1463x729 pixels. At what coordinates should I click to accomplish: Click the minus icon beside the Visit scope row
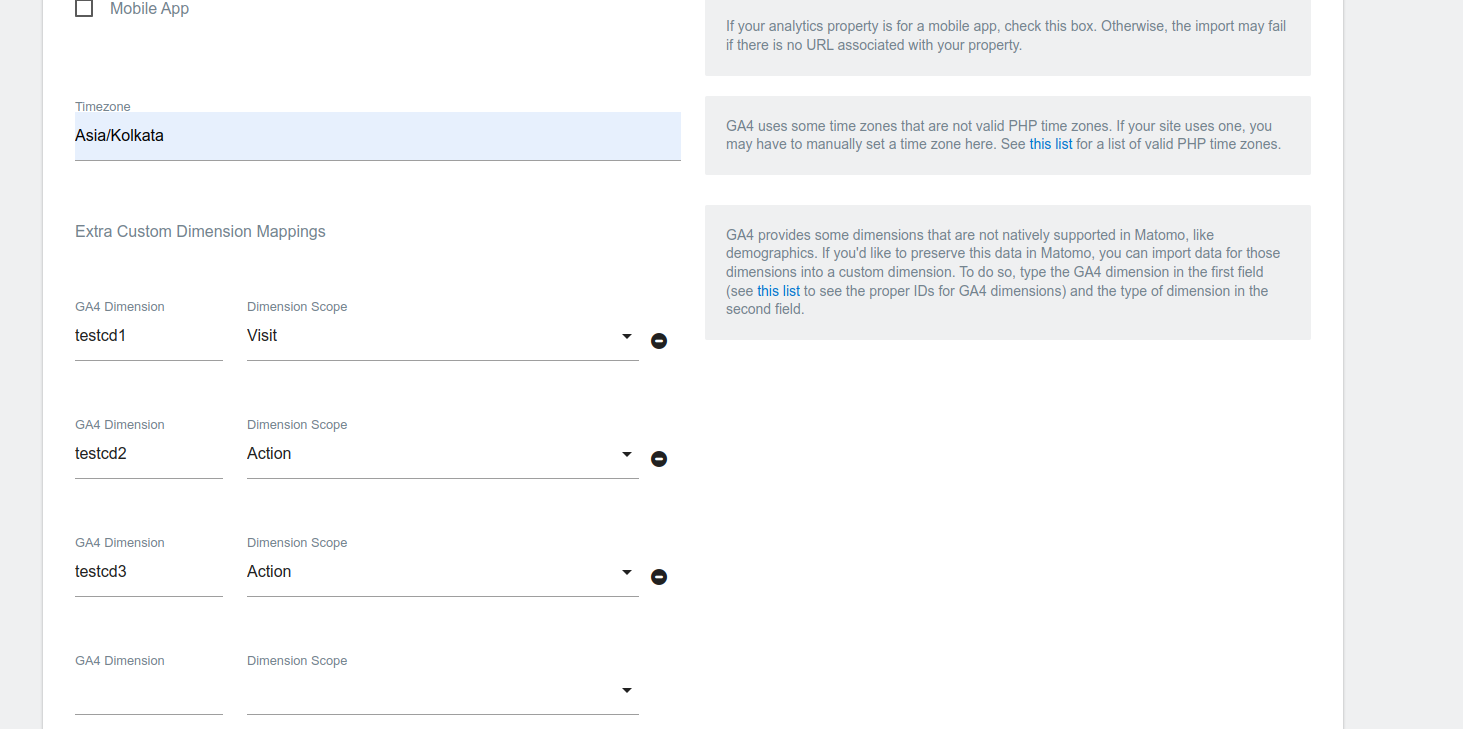[658, 340]
